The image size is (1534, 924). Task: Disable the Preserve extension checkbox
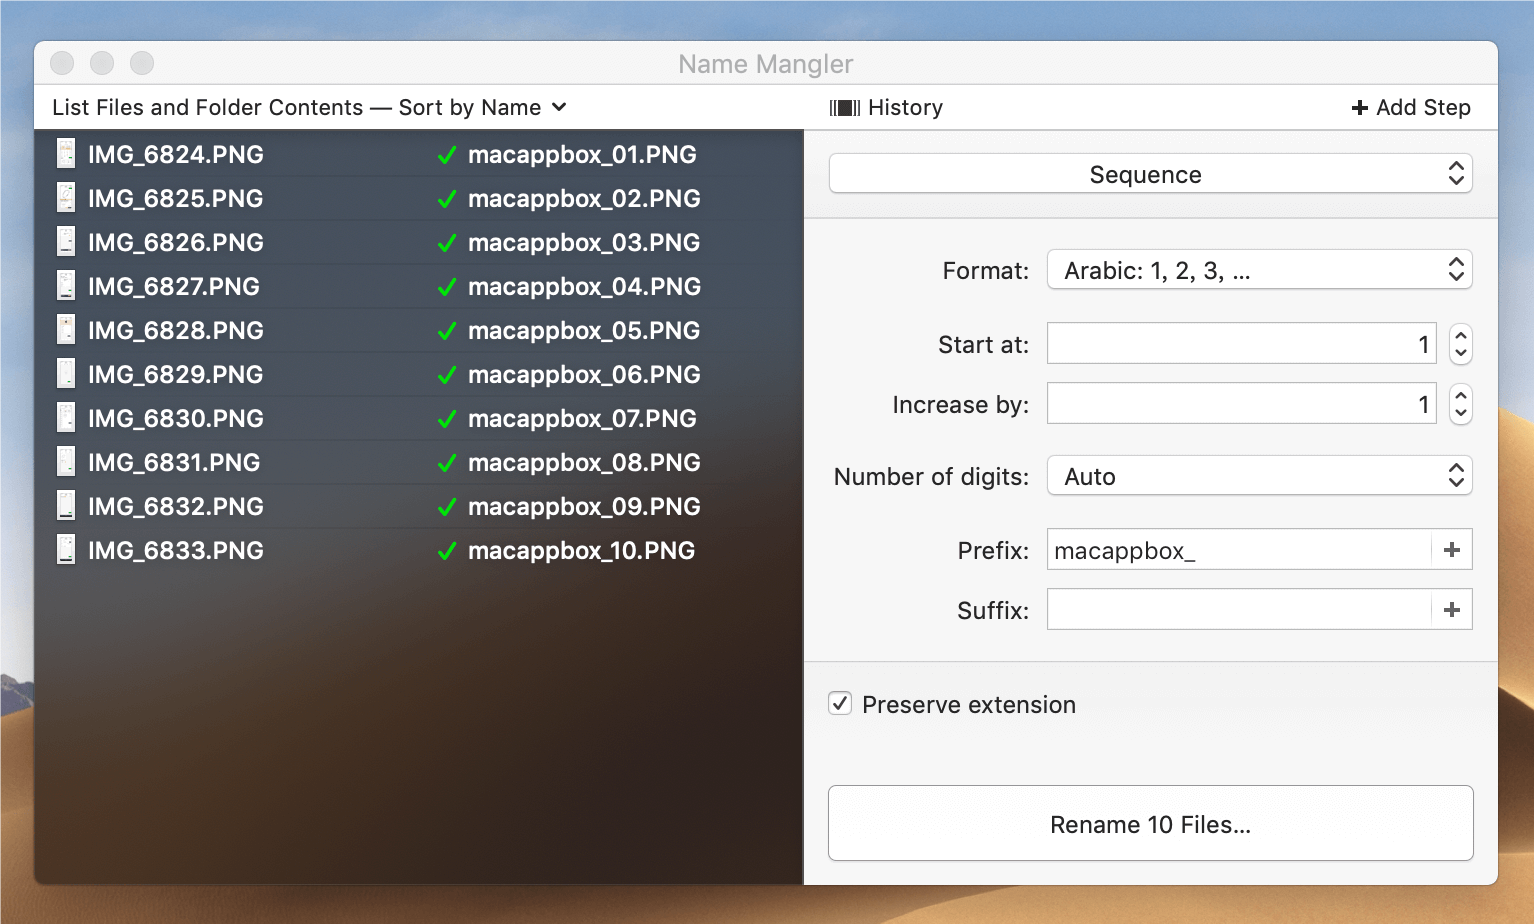[839, 704]
